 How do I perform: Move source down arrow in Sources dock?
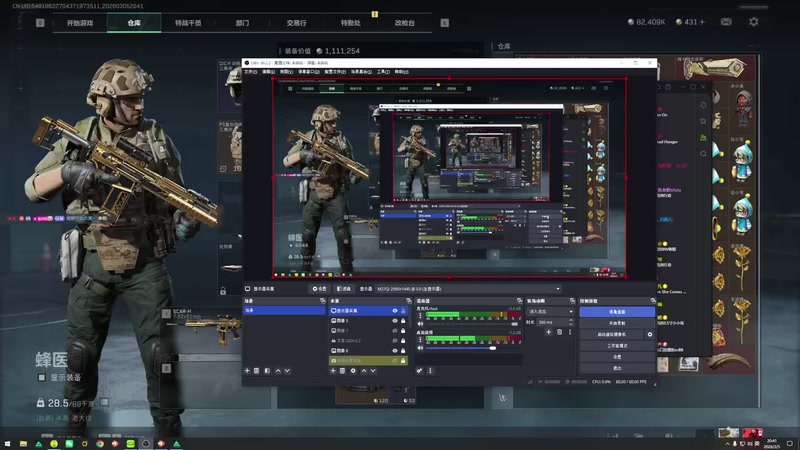point(373,371)
